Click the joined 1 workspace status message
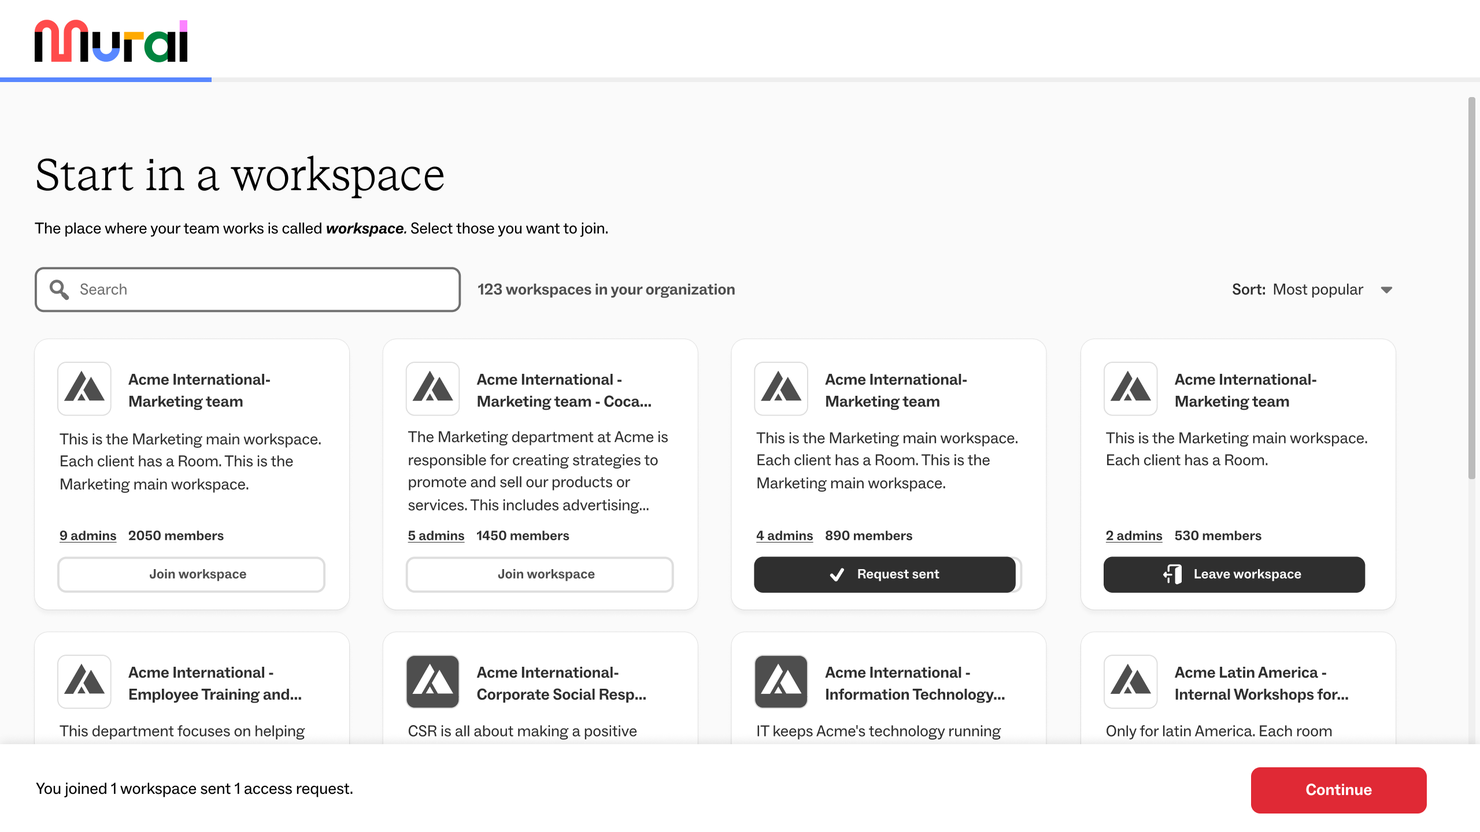1480x832 pixels. click(x=194, y=789)
